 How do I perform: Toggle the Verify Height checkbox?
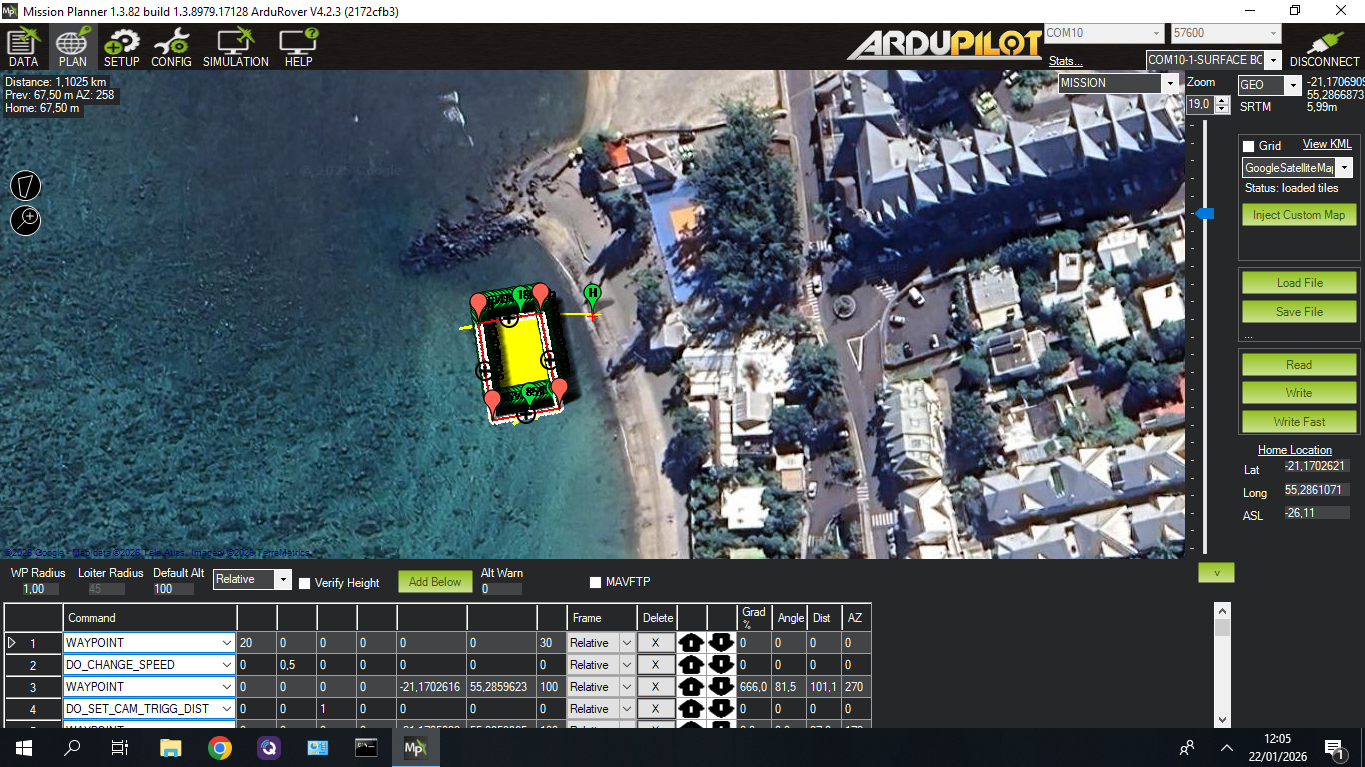(x=305, y=583)
